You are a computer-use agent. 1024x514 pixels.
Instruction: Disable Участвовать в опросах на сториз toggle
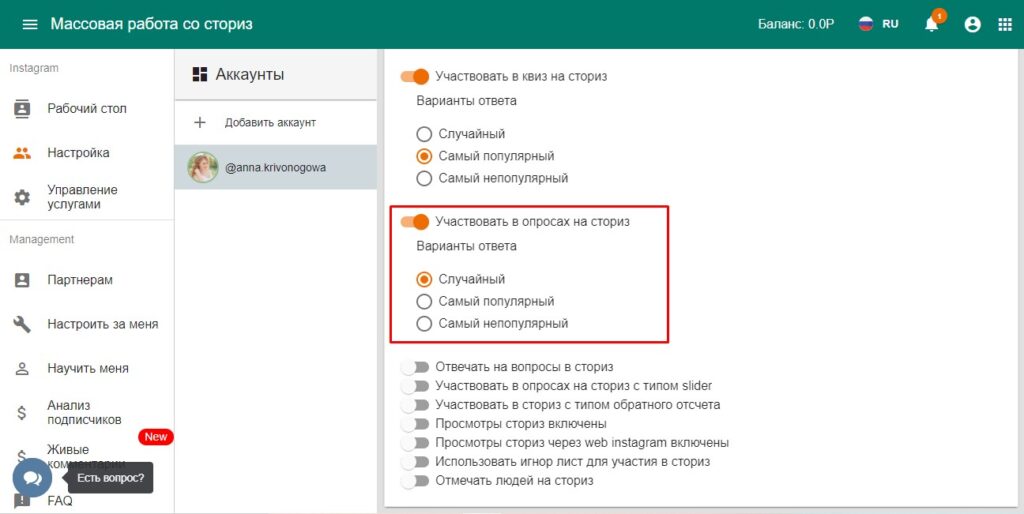pos(415,222)
